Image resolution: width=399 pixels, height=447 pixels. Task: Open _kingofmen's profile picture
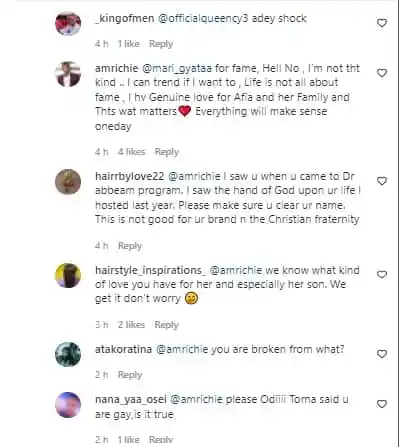pos(68,23)
